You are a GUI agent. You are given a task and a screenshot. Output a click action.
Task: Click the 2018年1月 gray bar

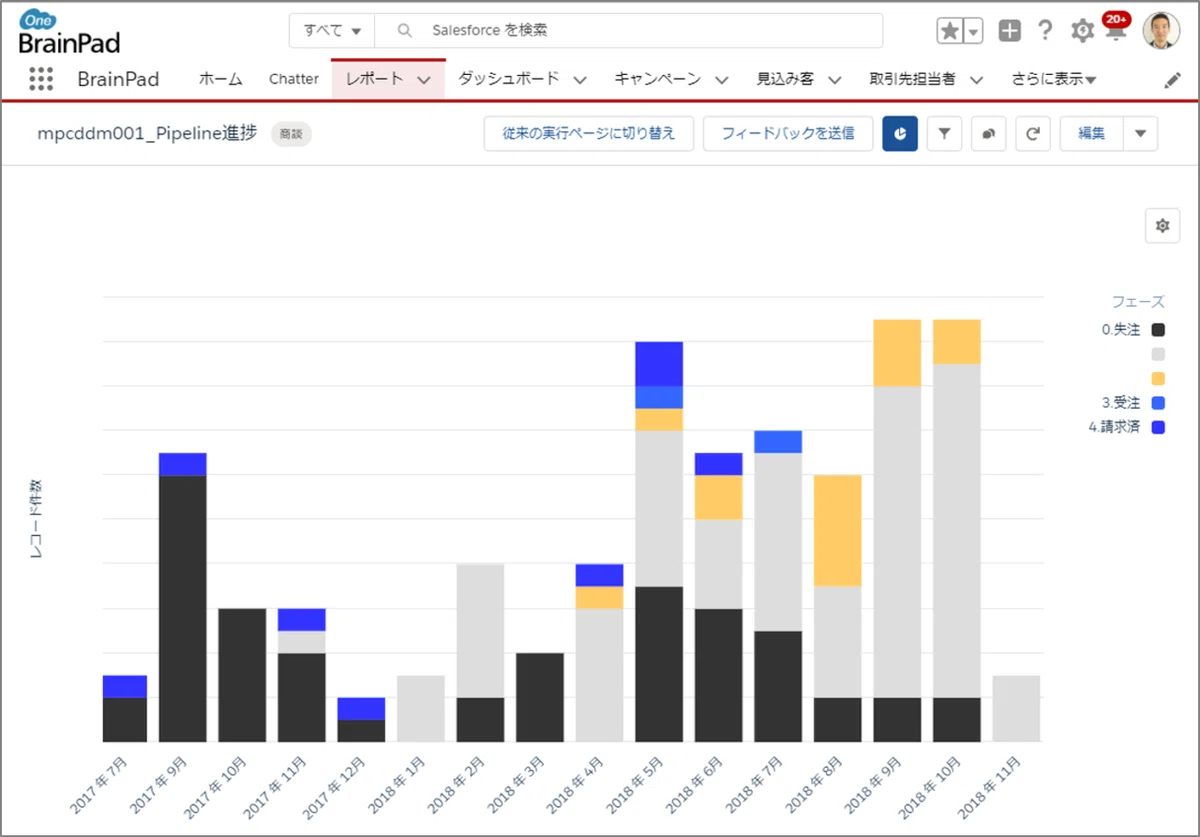421,708
